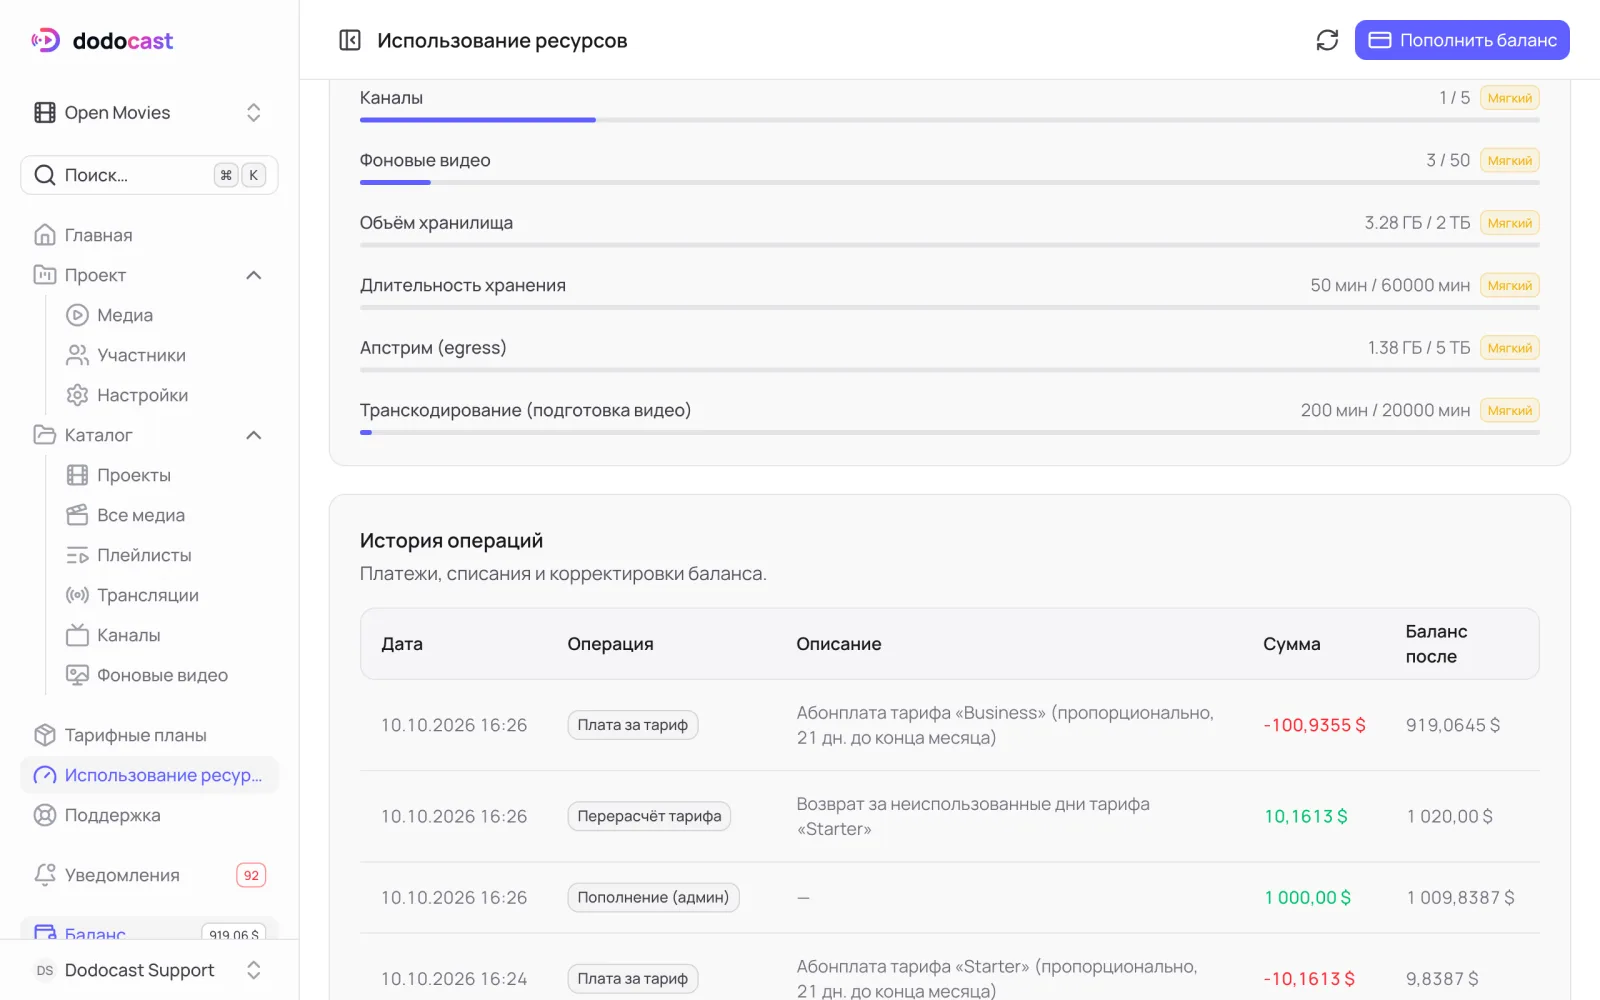Click the dodocast logo
The width and height of the screenshot is (1600, 1000).
point(102,40)
